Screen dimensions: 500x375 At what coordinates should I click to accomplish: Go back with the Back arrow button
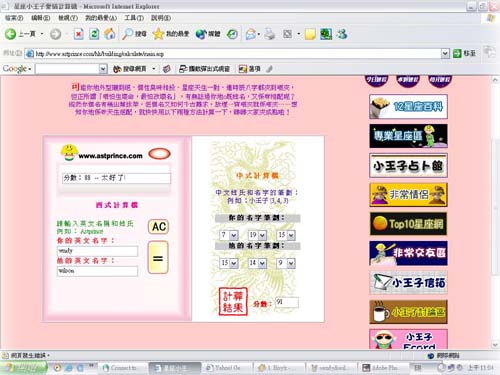point(20,34)
